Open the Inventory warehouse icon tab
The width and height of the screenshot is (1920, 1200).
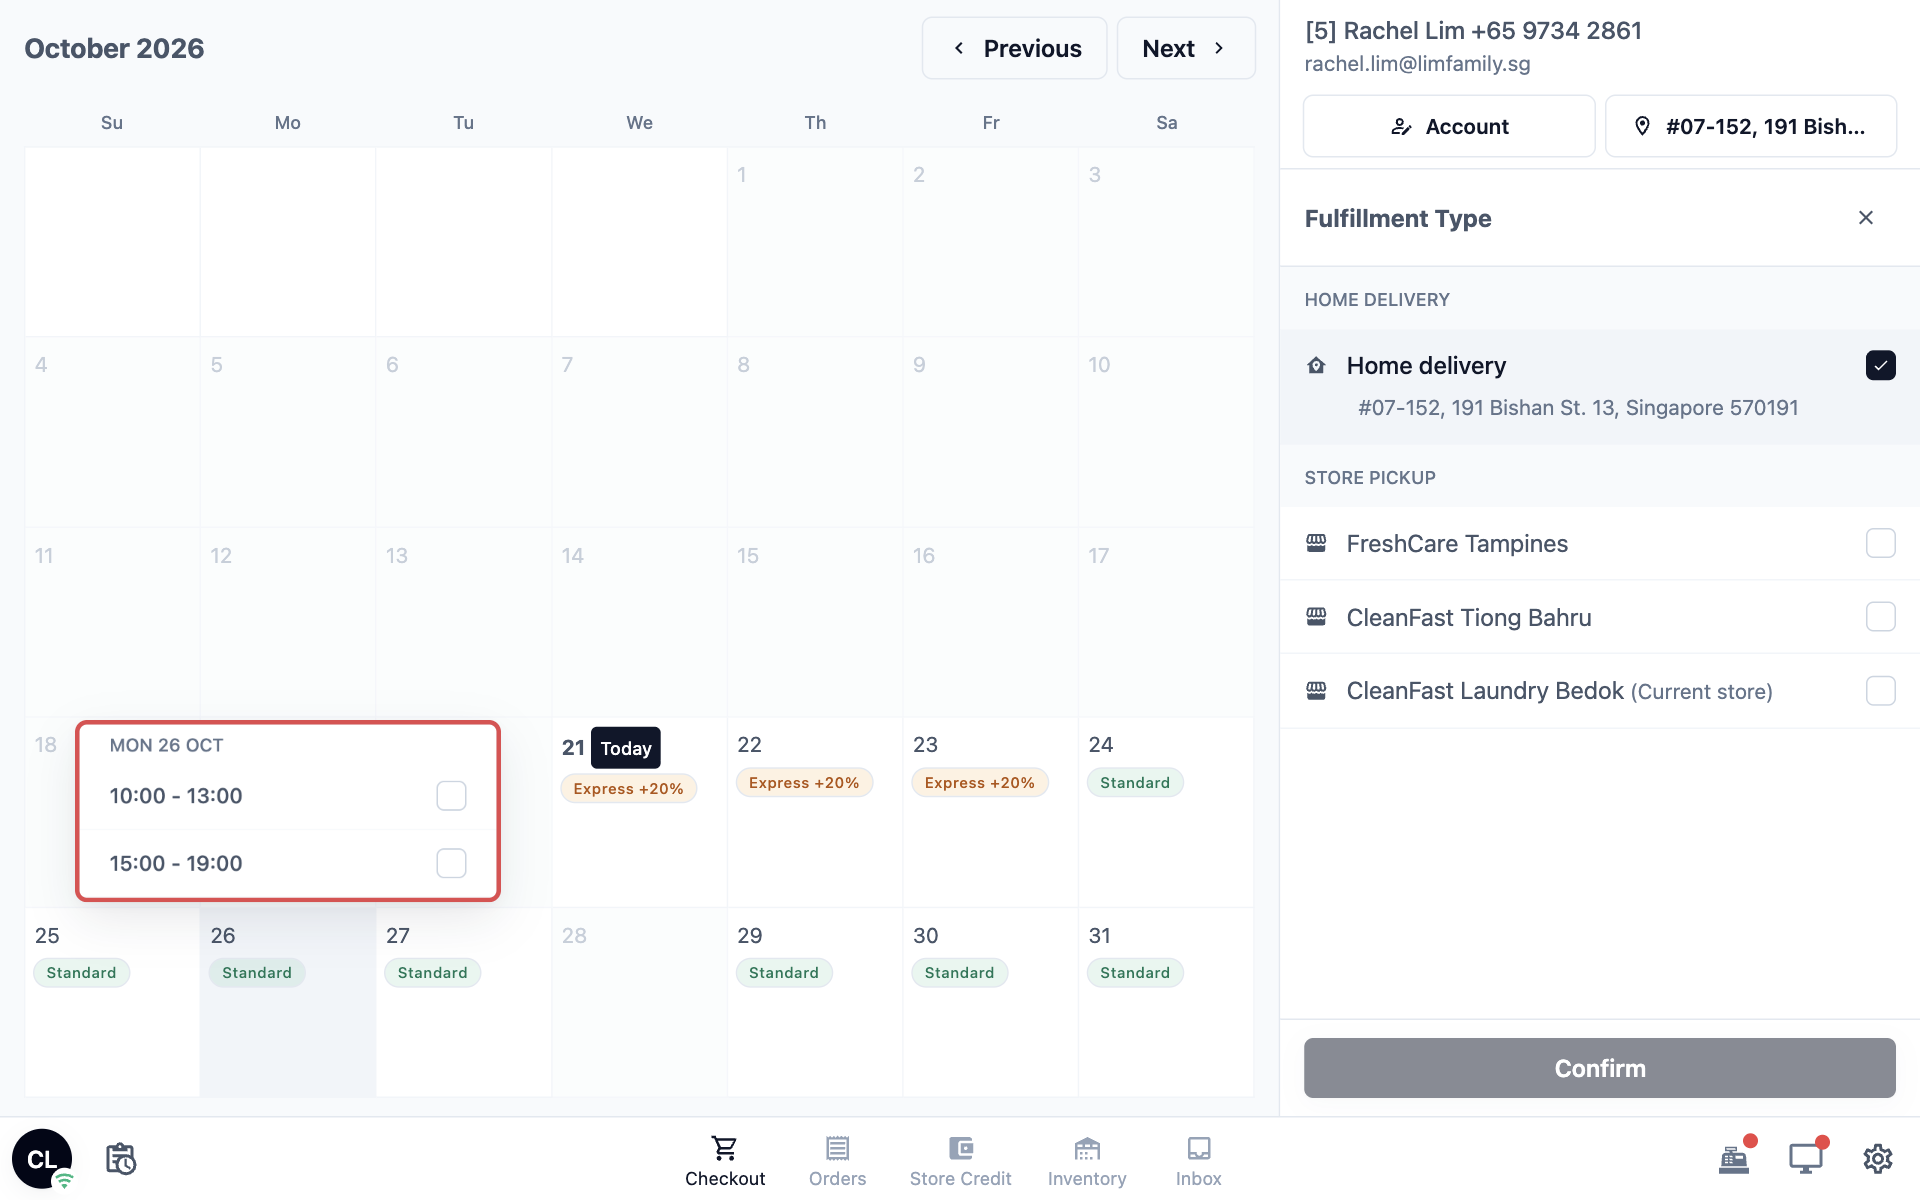(1087, 1161)
